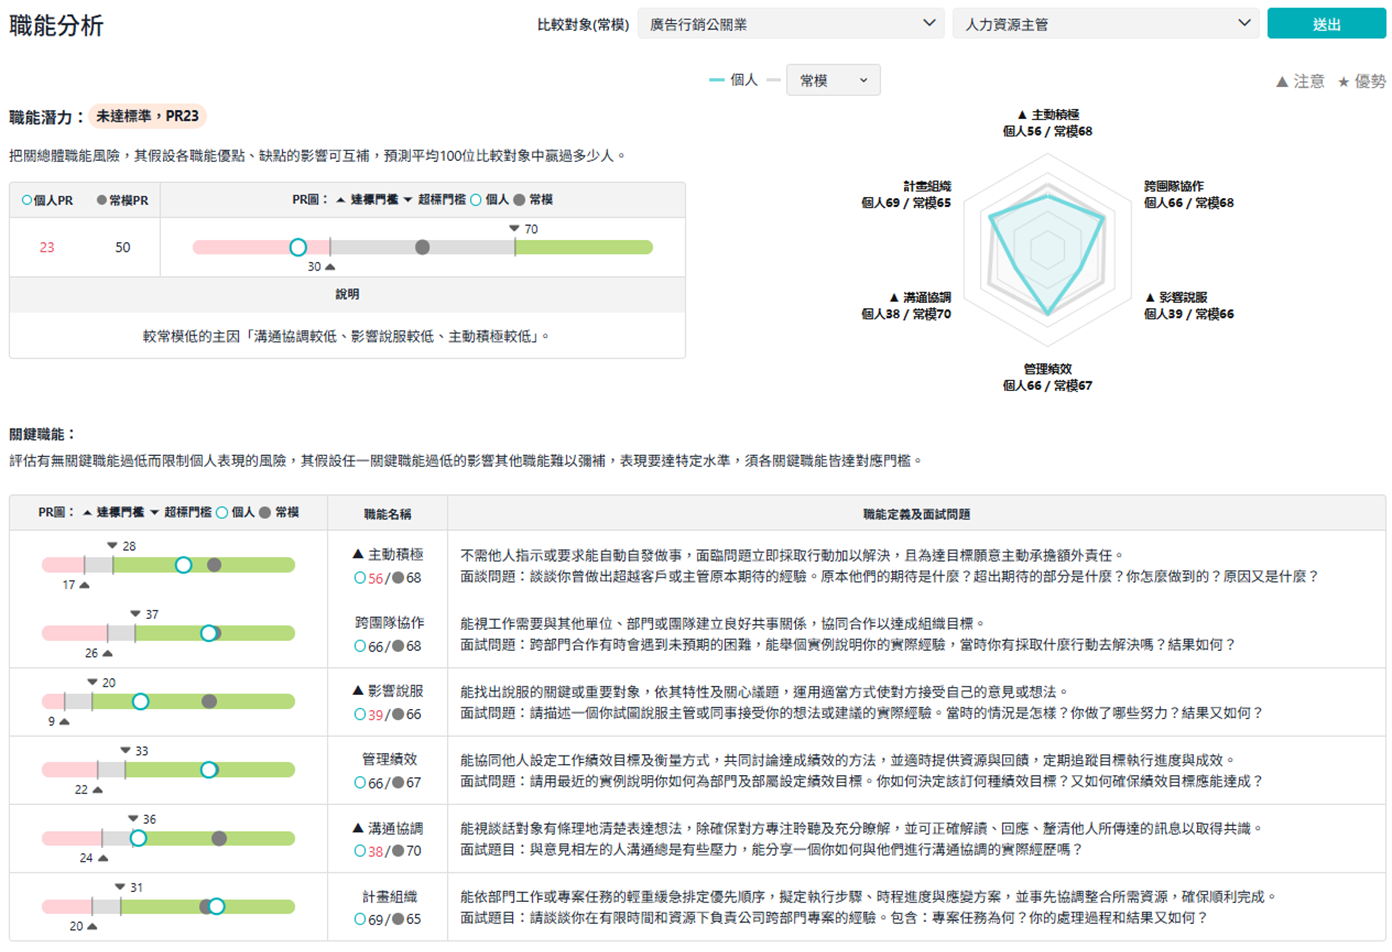Open the 常模 dropdown above the radar chart

[833, 80]
